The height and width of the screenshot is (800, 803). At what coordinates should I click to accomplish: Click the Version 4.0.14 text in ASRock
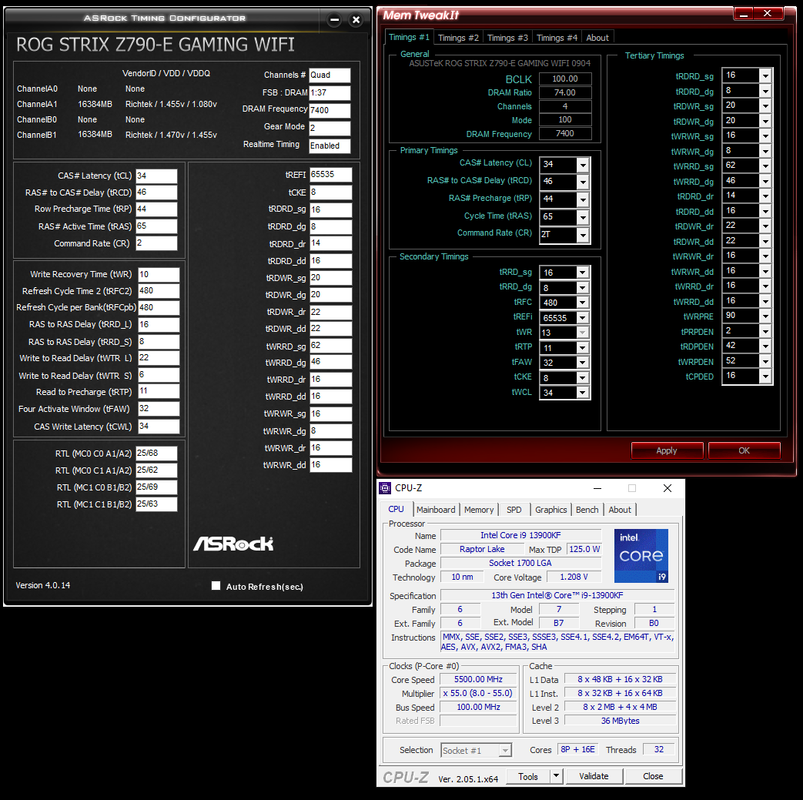43,585
